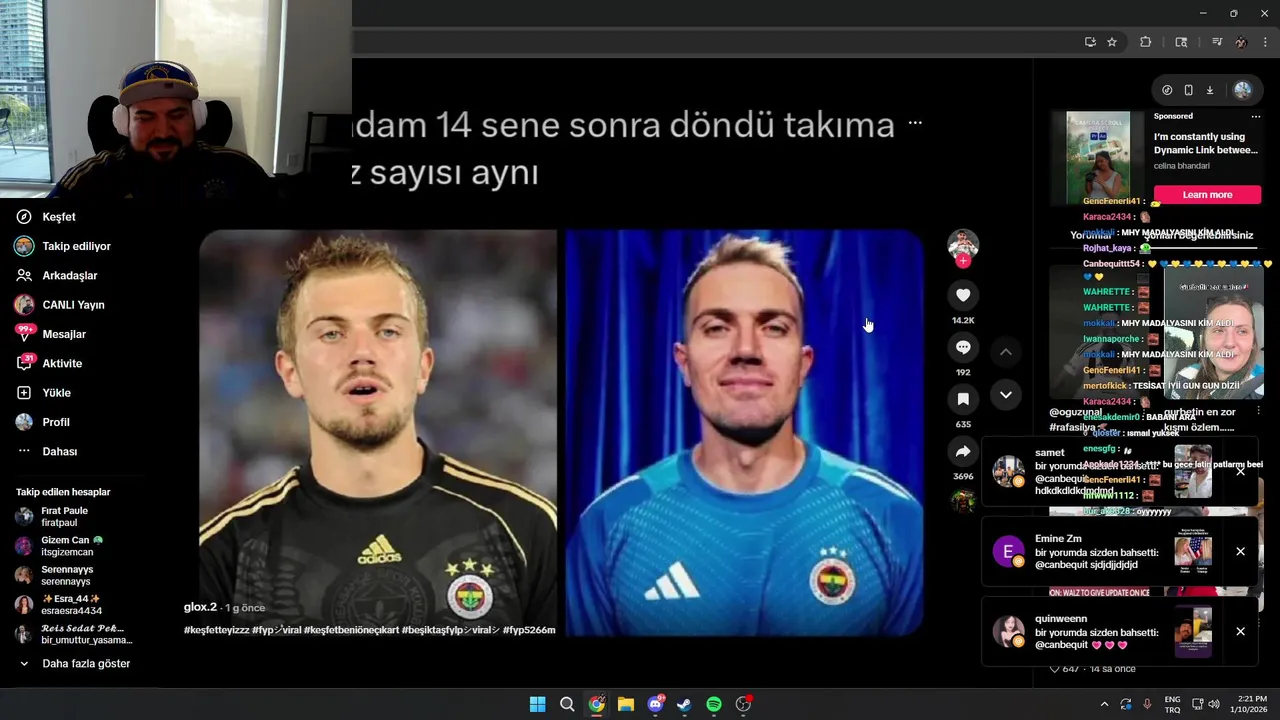
Task: Open video creator avatar above like button
Action: (963, 243)
